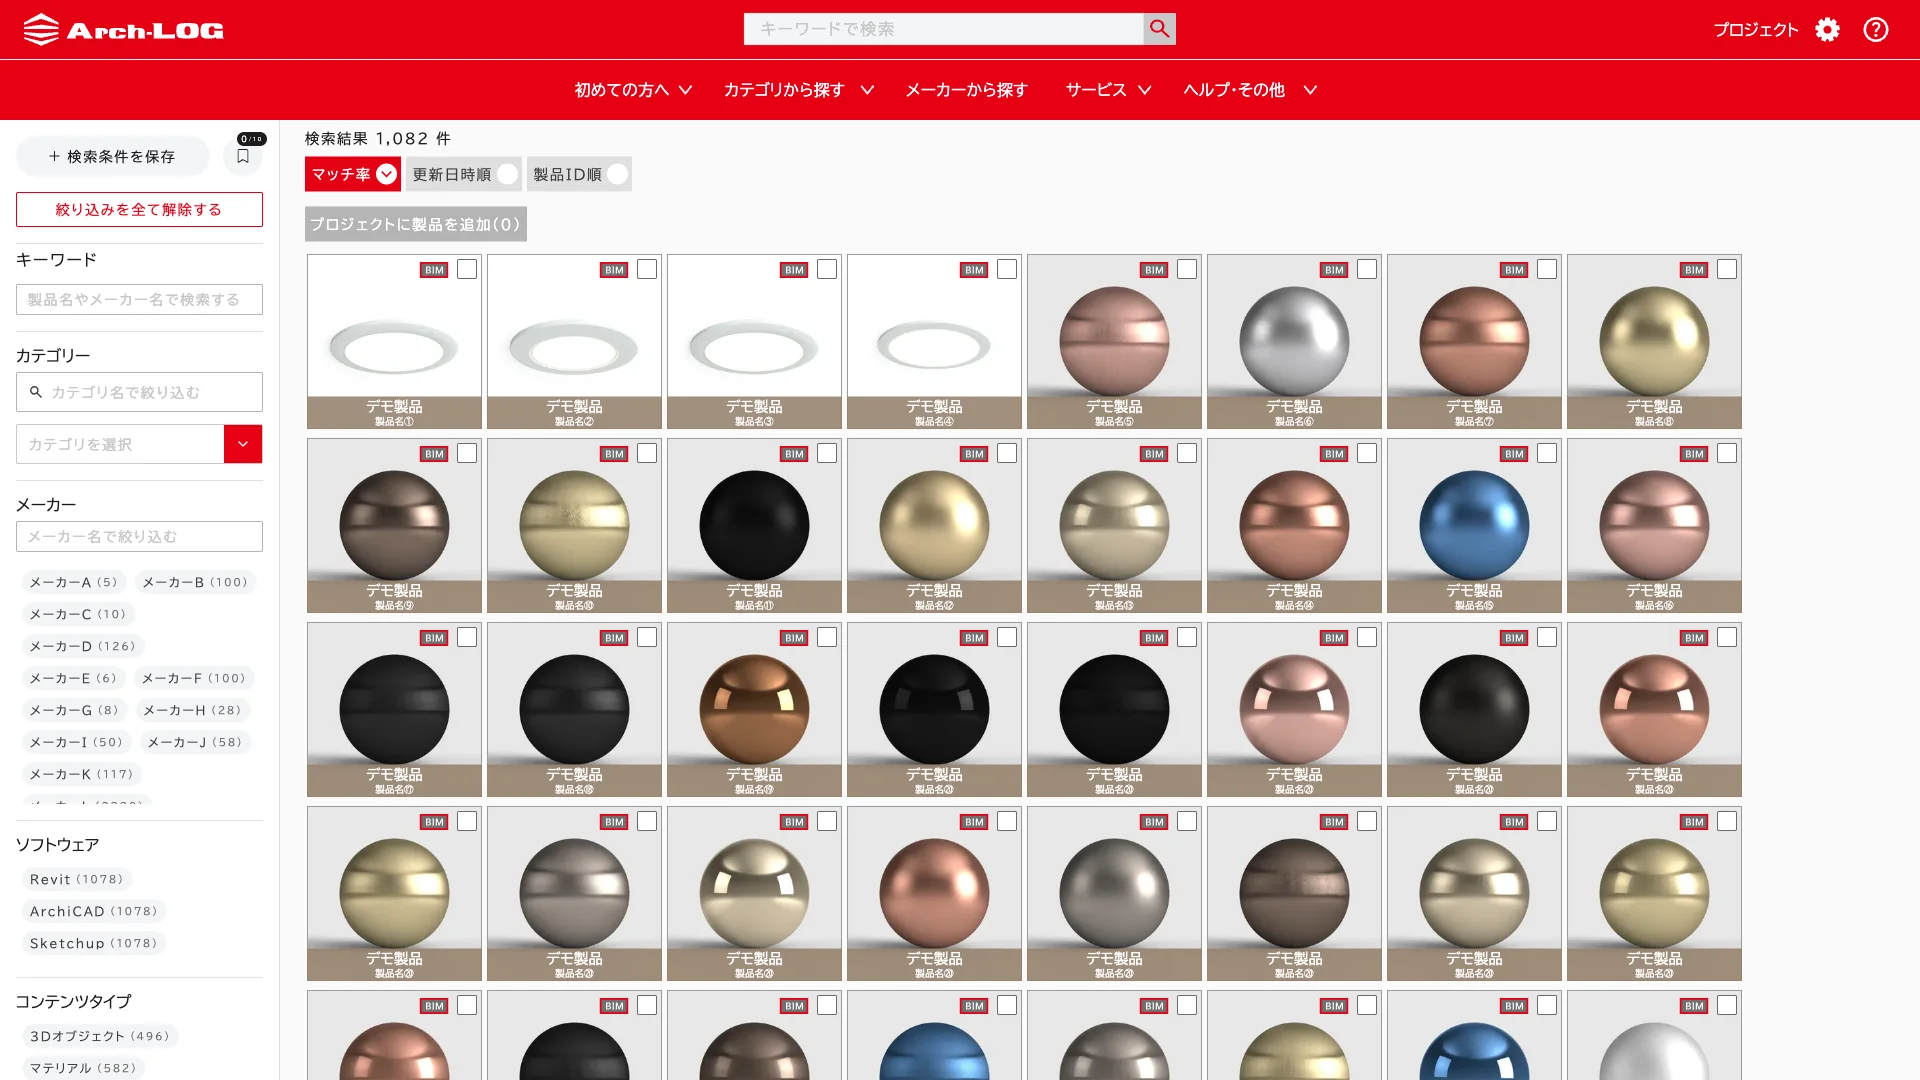Click 検索条件を保存 button
This screenshot has width=1920, height=1080.
pos(112,156)
